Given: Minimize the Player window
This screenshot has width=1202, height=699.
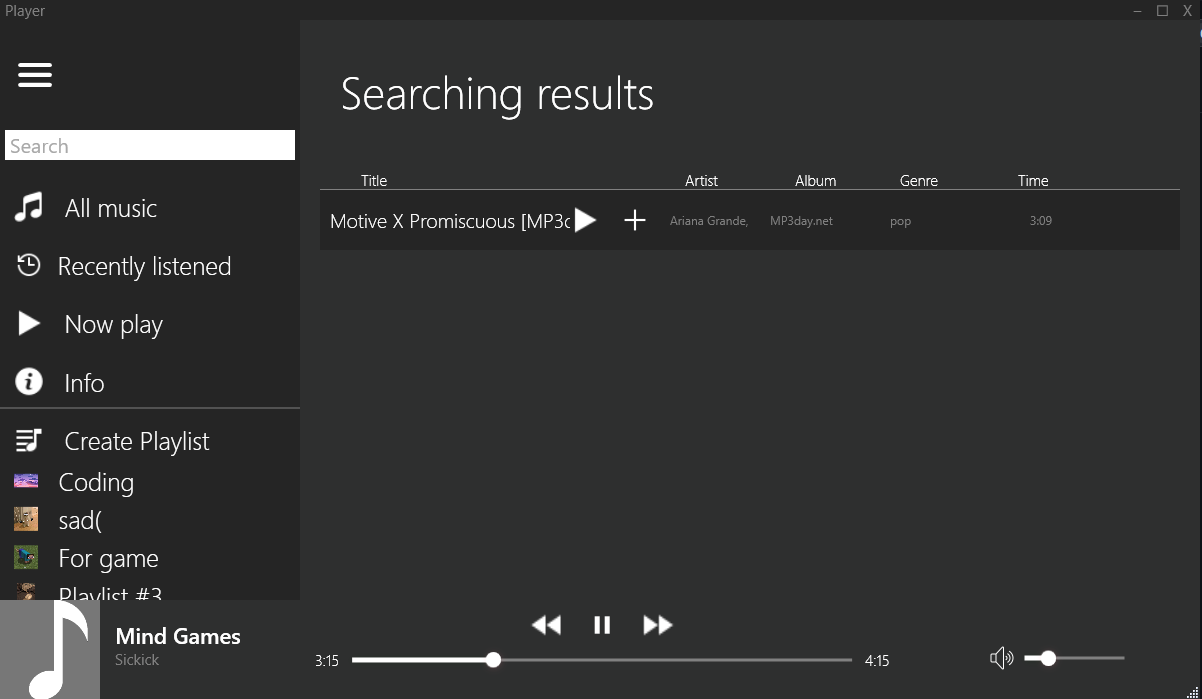Looking at the screenshot, I should click(1138, 11).
